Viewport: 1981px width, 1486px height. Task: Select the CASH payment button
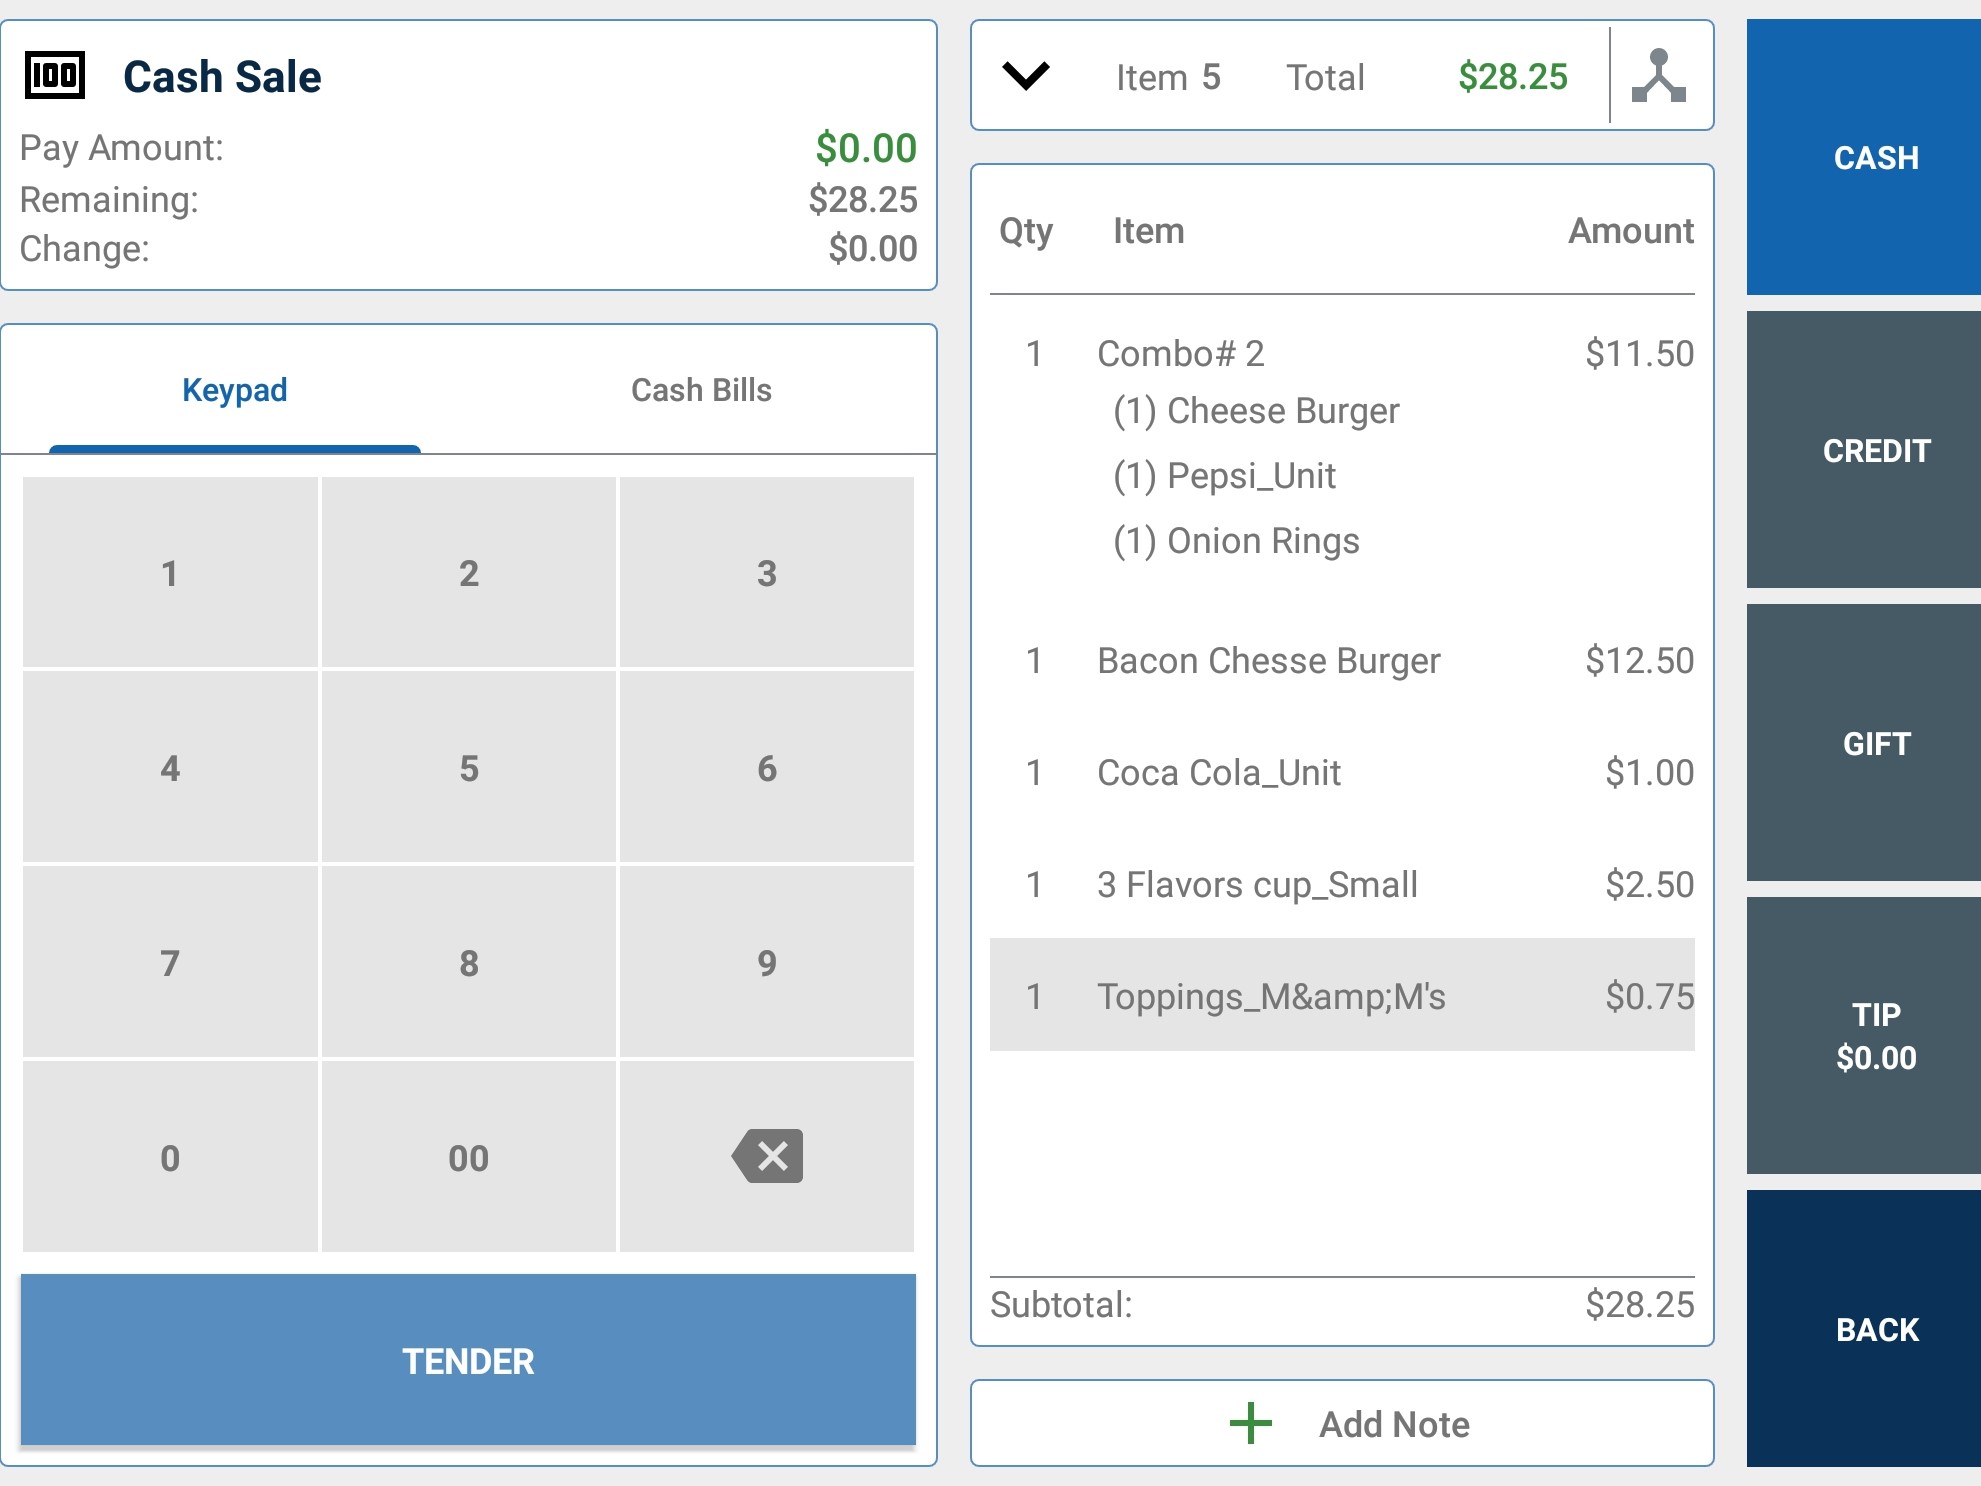1875,157
